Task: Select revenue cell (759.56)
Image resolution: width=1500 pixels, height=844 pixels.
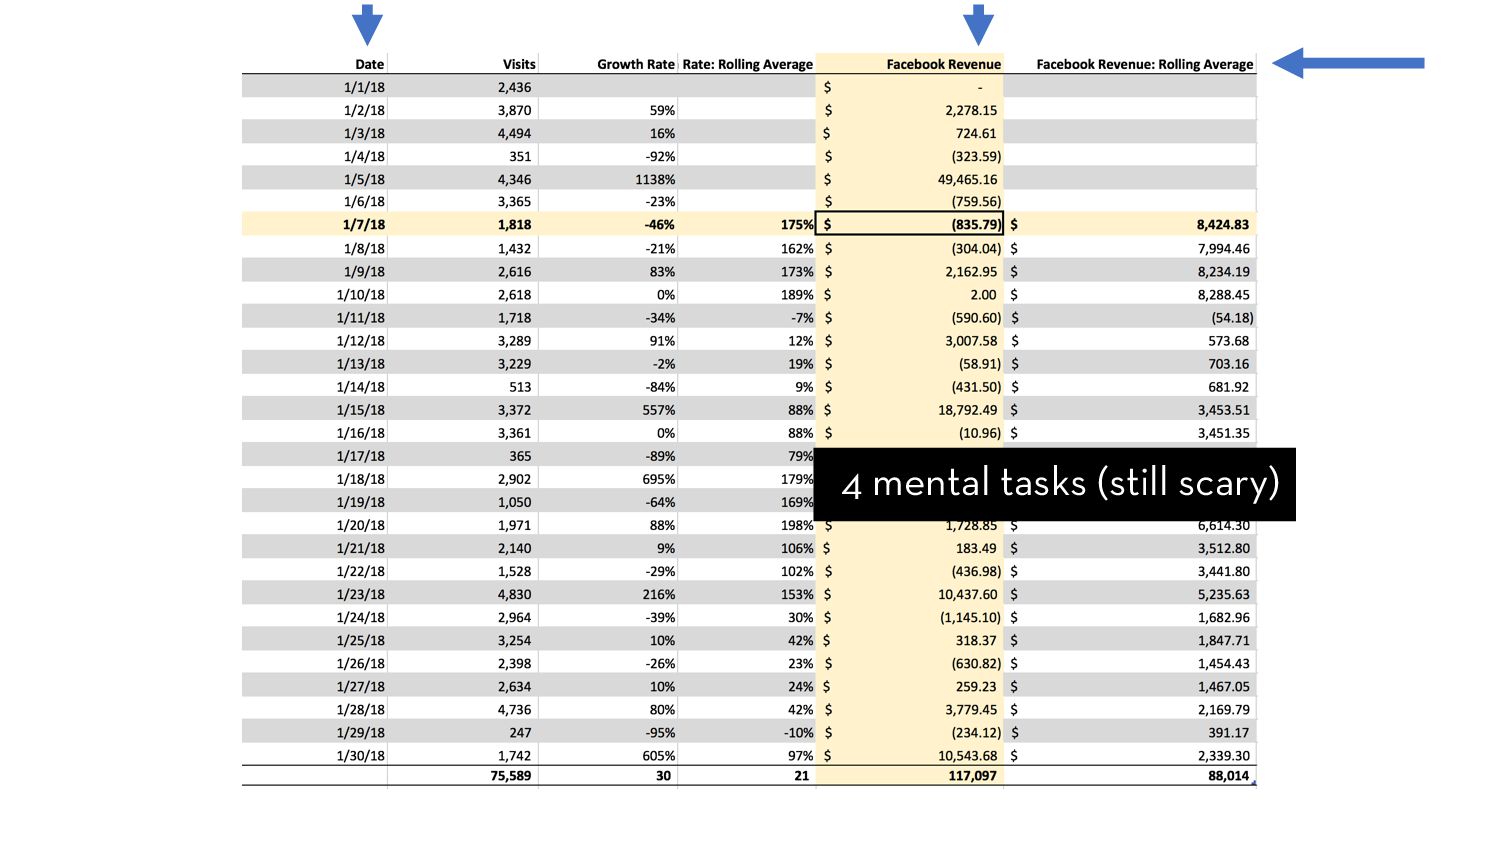Action: pyautogui.click(x=976, y=201)
